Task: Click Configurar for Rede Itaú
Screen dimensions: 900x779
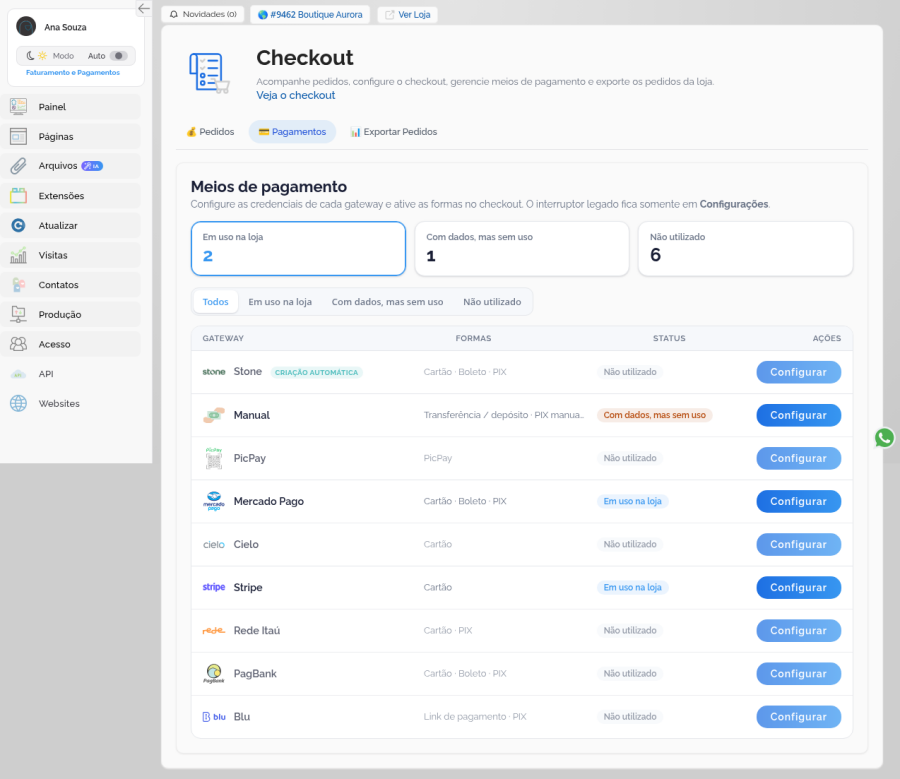Action: pyautogui.click(x=798, y=630)
